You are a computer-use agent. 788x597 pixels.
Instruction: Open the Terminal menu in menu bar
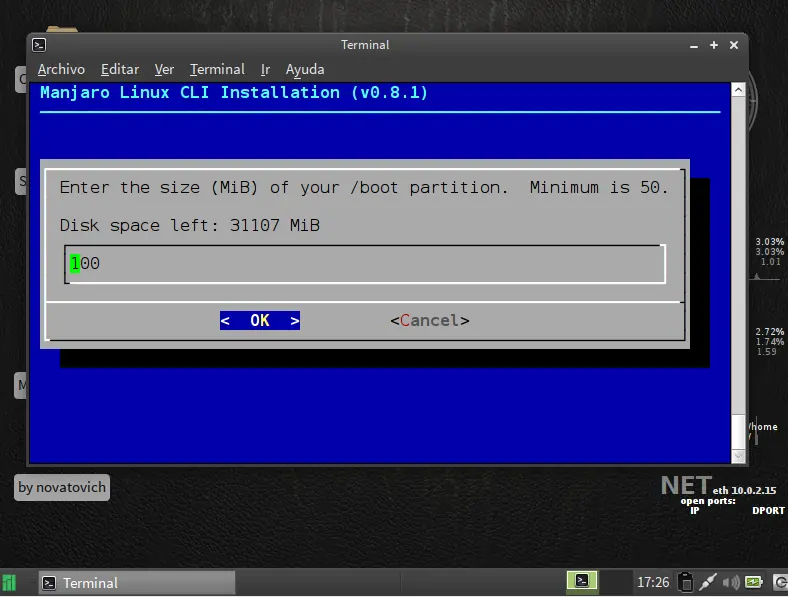point(217,69)
